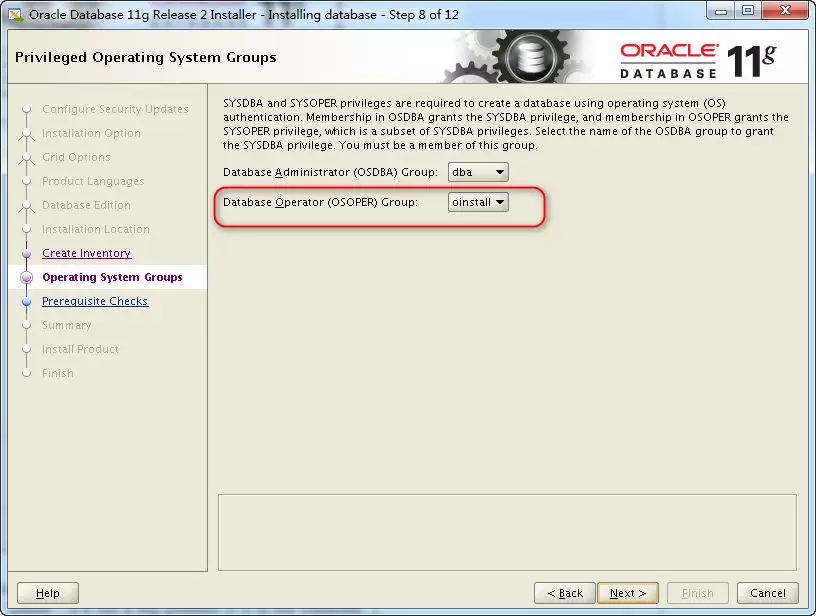Open Help for this installer step
The image size is (816, 616).
tap(48, 593)
